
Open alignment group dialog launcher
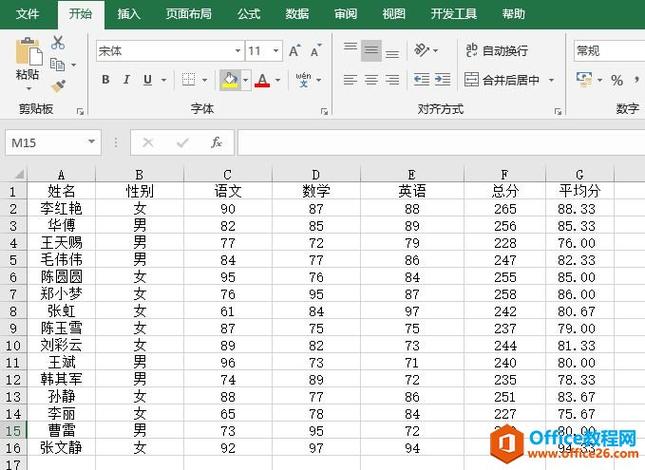(558, 111)
